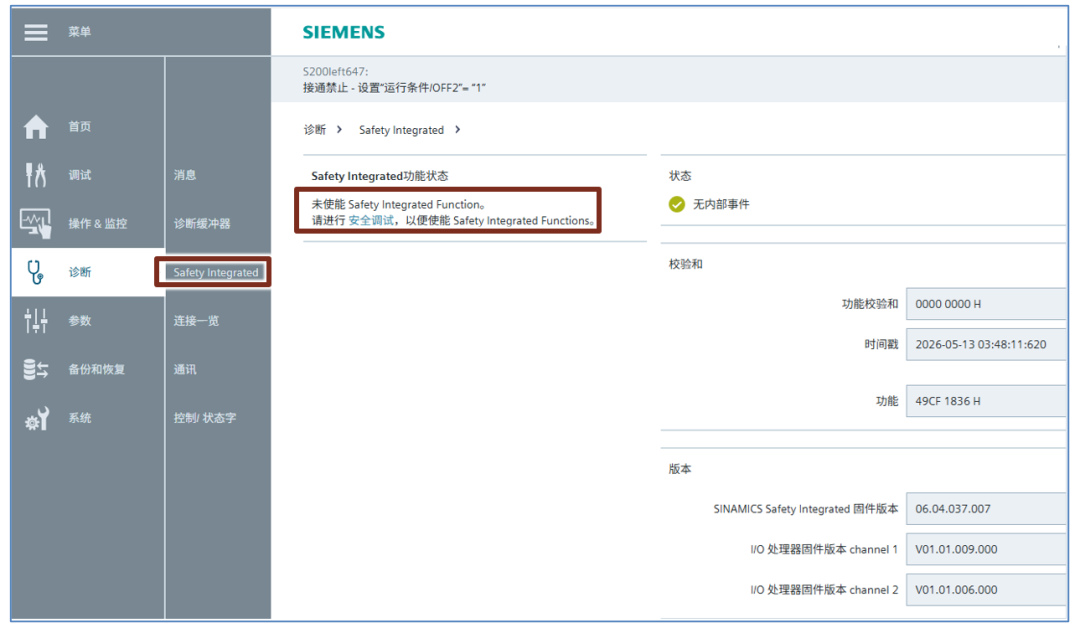
Task: Click the tools icon for 调试
Action: [x=36, y=175]
